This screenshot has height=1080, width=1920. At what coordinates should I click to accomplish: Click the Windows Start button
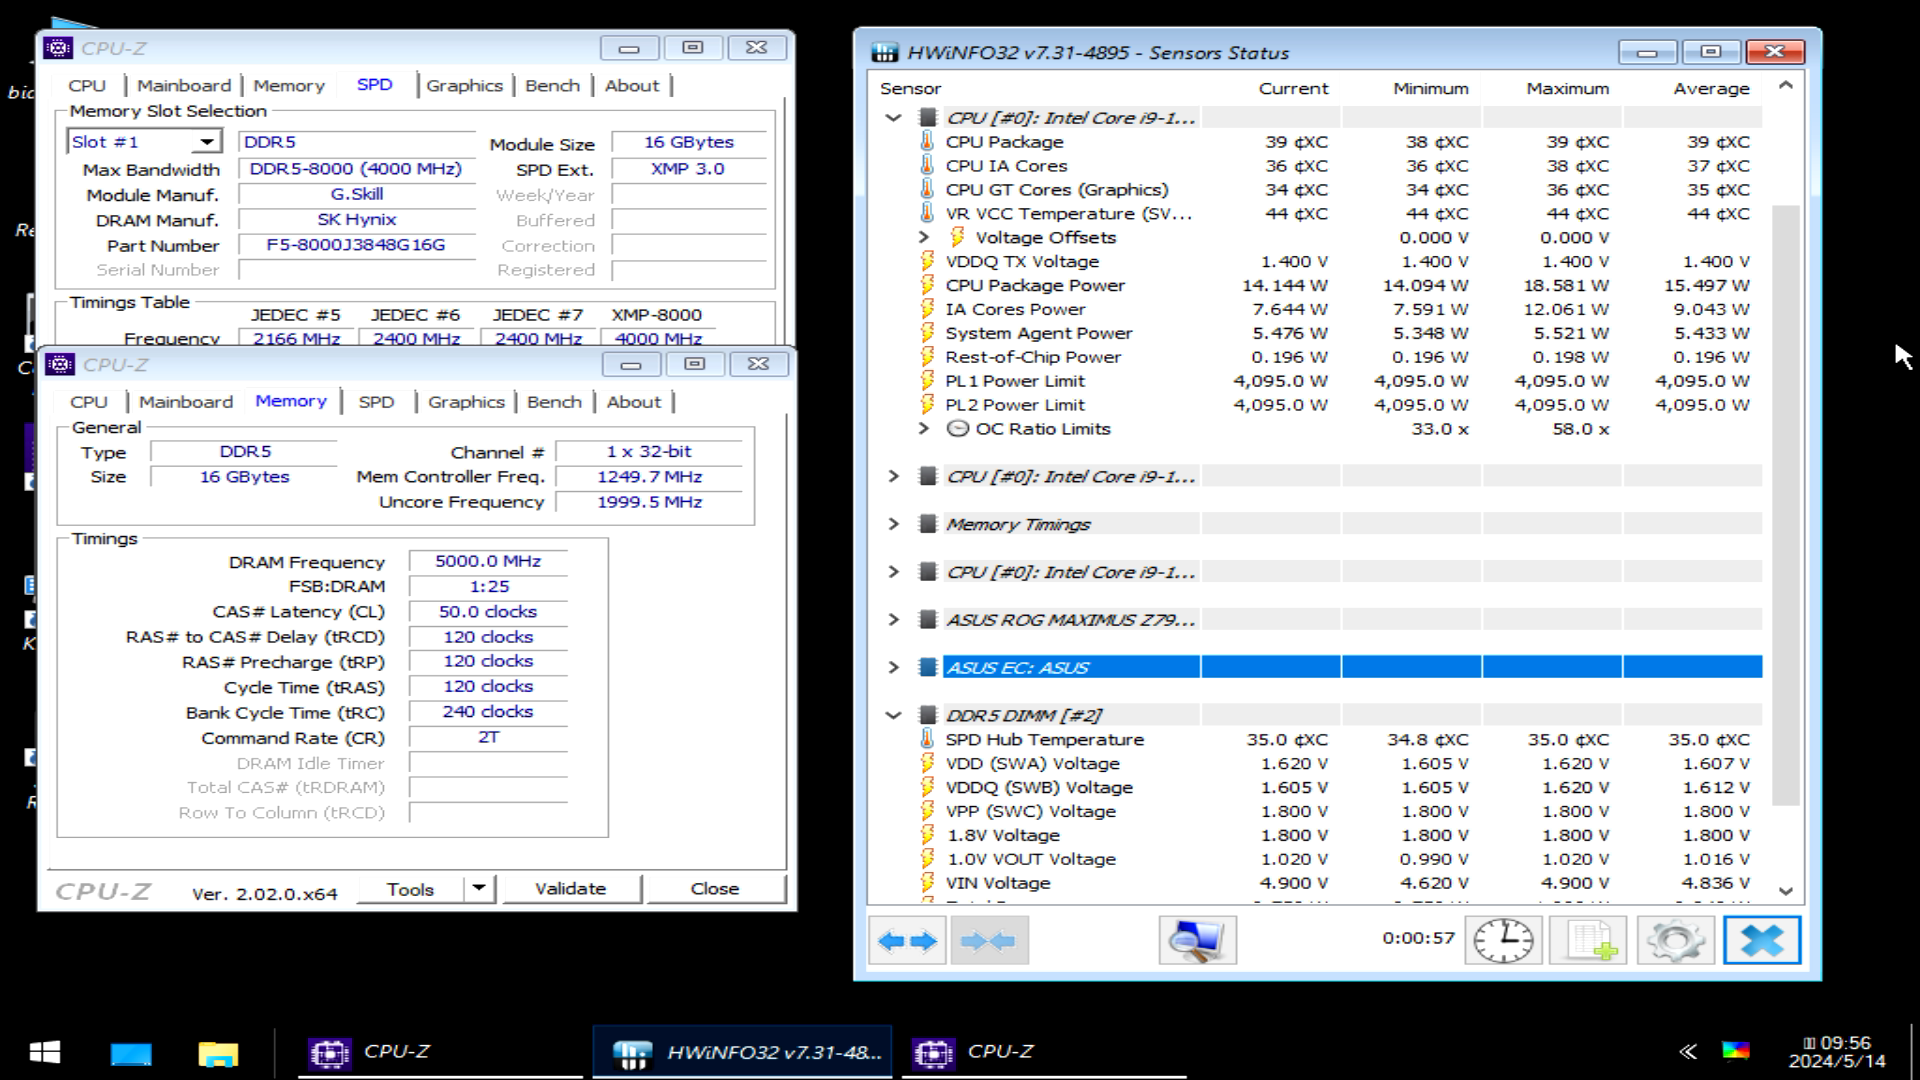tap(45, 1053)
